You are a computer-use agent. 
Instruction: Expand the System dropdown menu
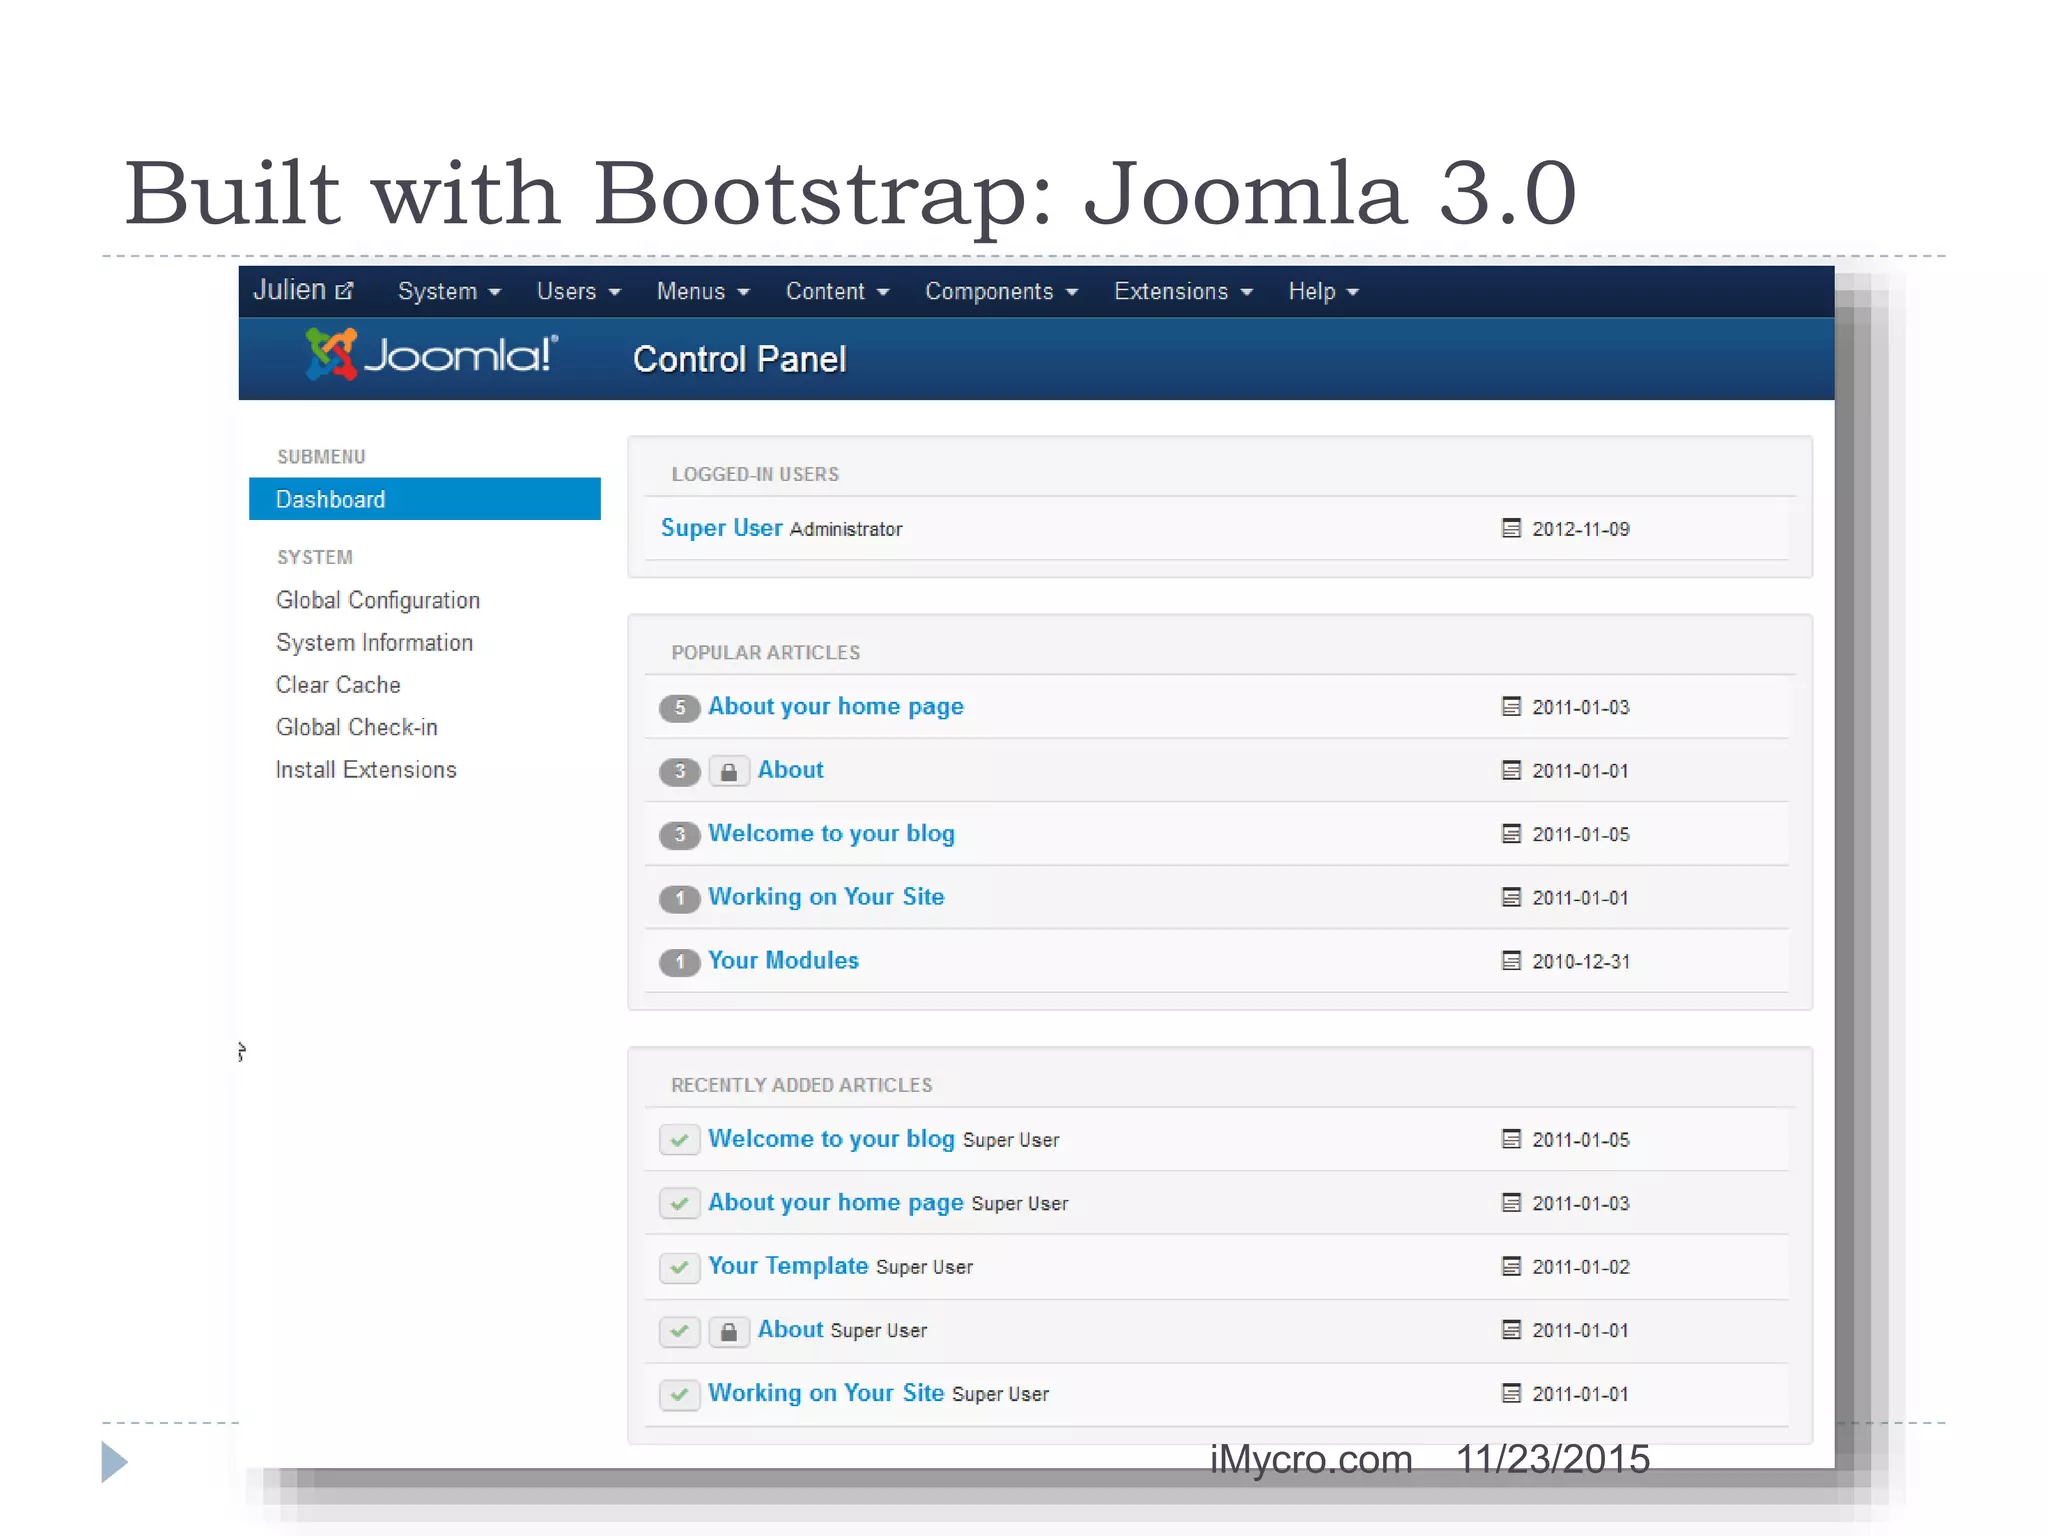pyautogui.click(x=449, y=291)
